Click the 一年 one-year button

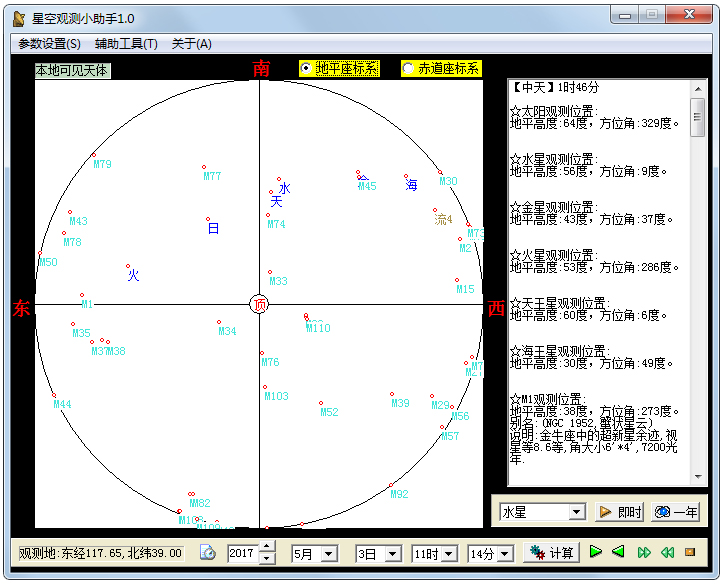point(676,512)
